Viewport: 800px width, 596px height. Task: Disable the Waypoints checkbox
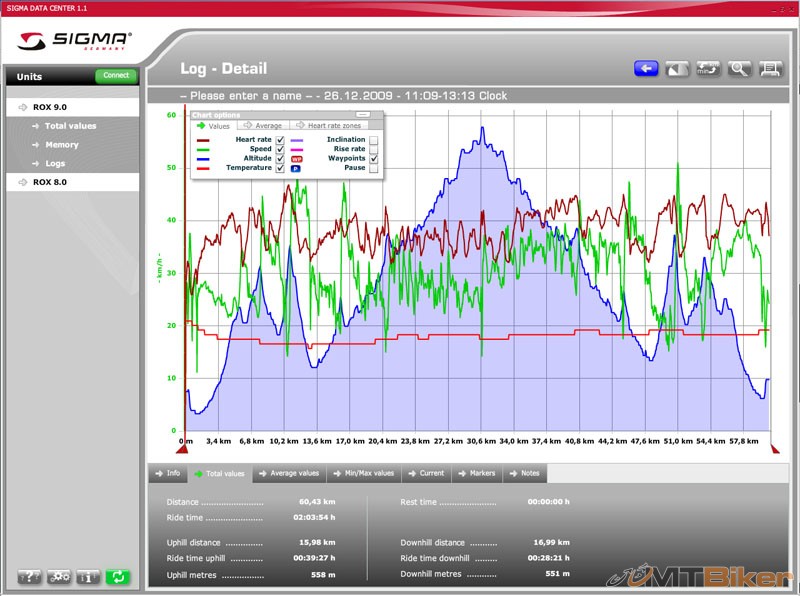374,159
